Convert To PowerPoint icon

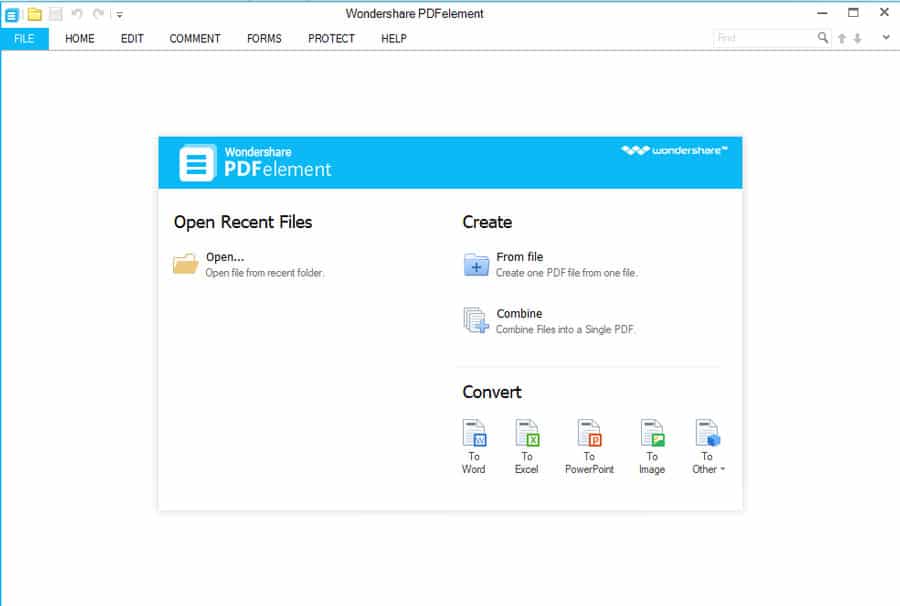(589, 433)
